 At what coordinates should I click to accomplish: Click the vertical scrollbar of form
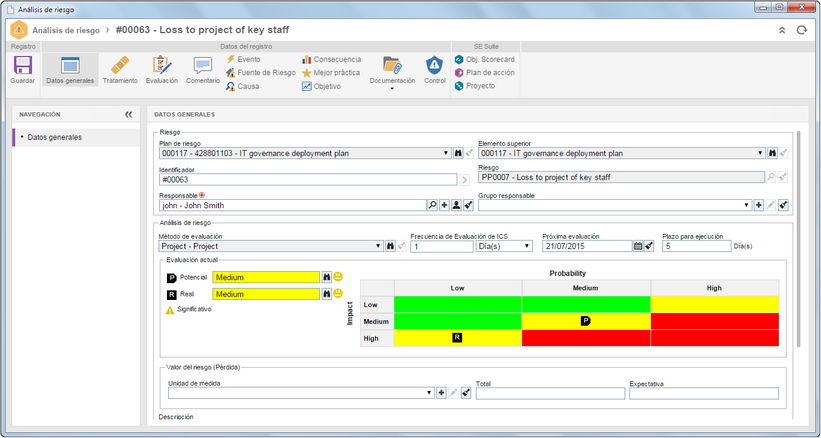(x=798, y=239)
